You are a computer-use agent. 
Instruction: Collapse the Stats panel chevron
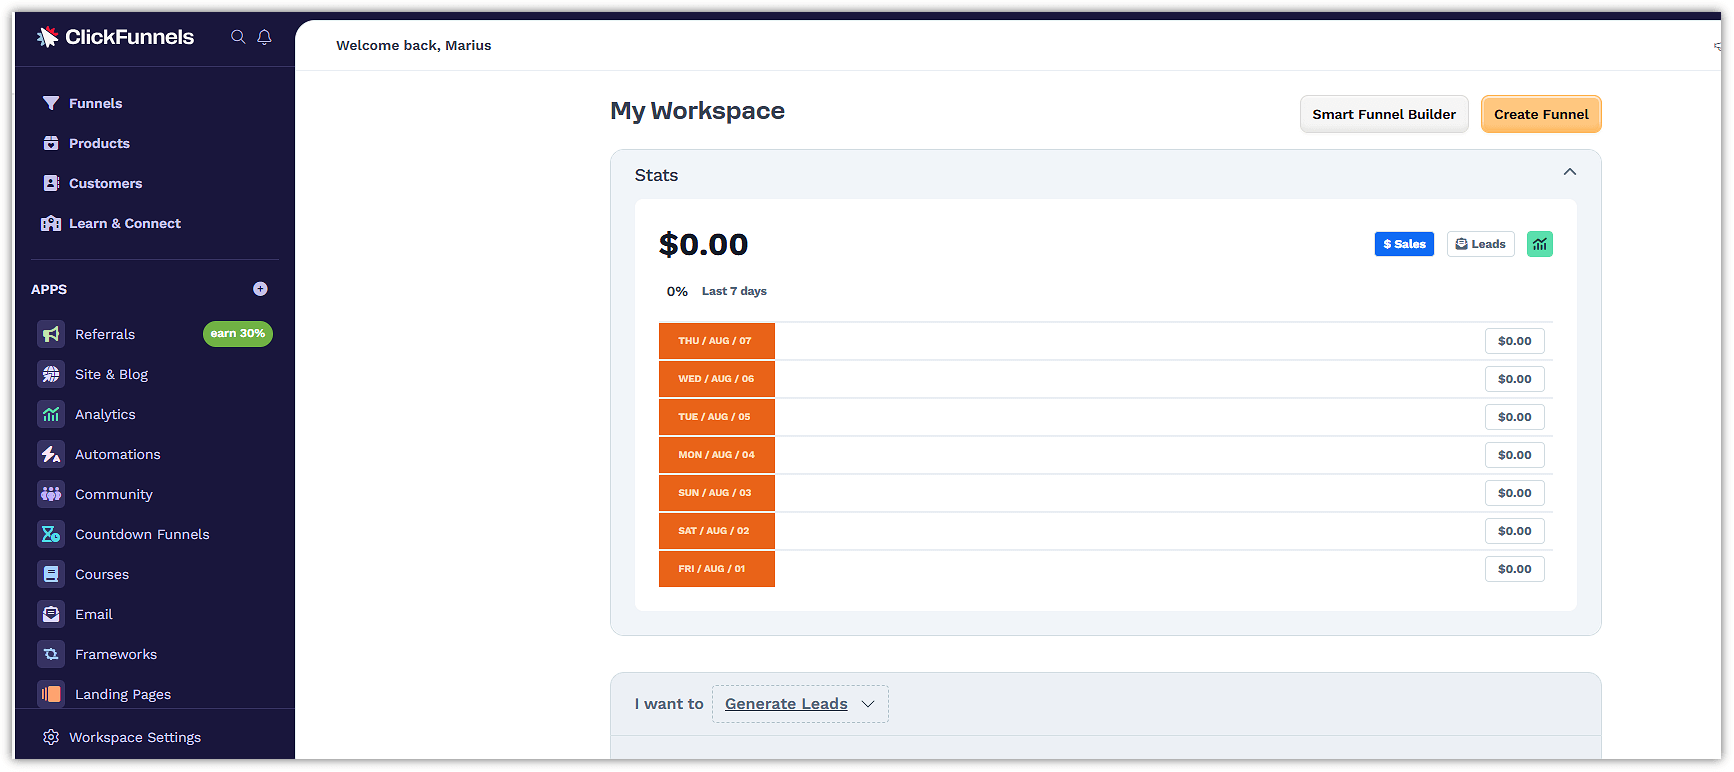click(x=1569, y=173)
